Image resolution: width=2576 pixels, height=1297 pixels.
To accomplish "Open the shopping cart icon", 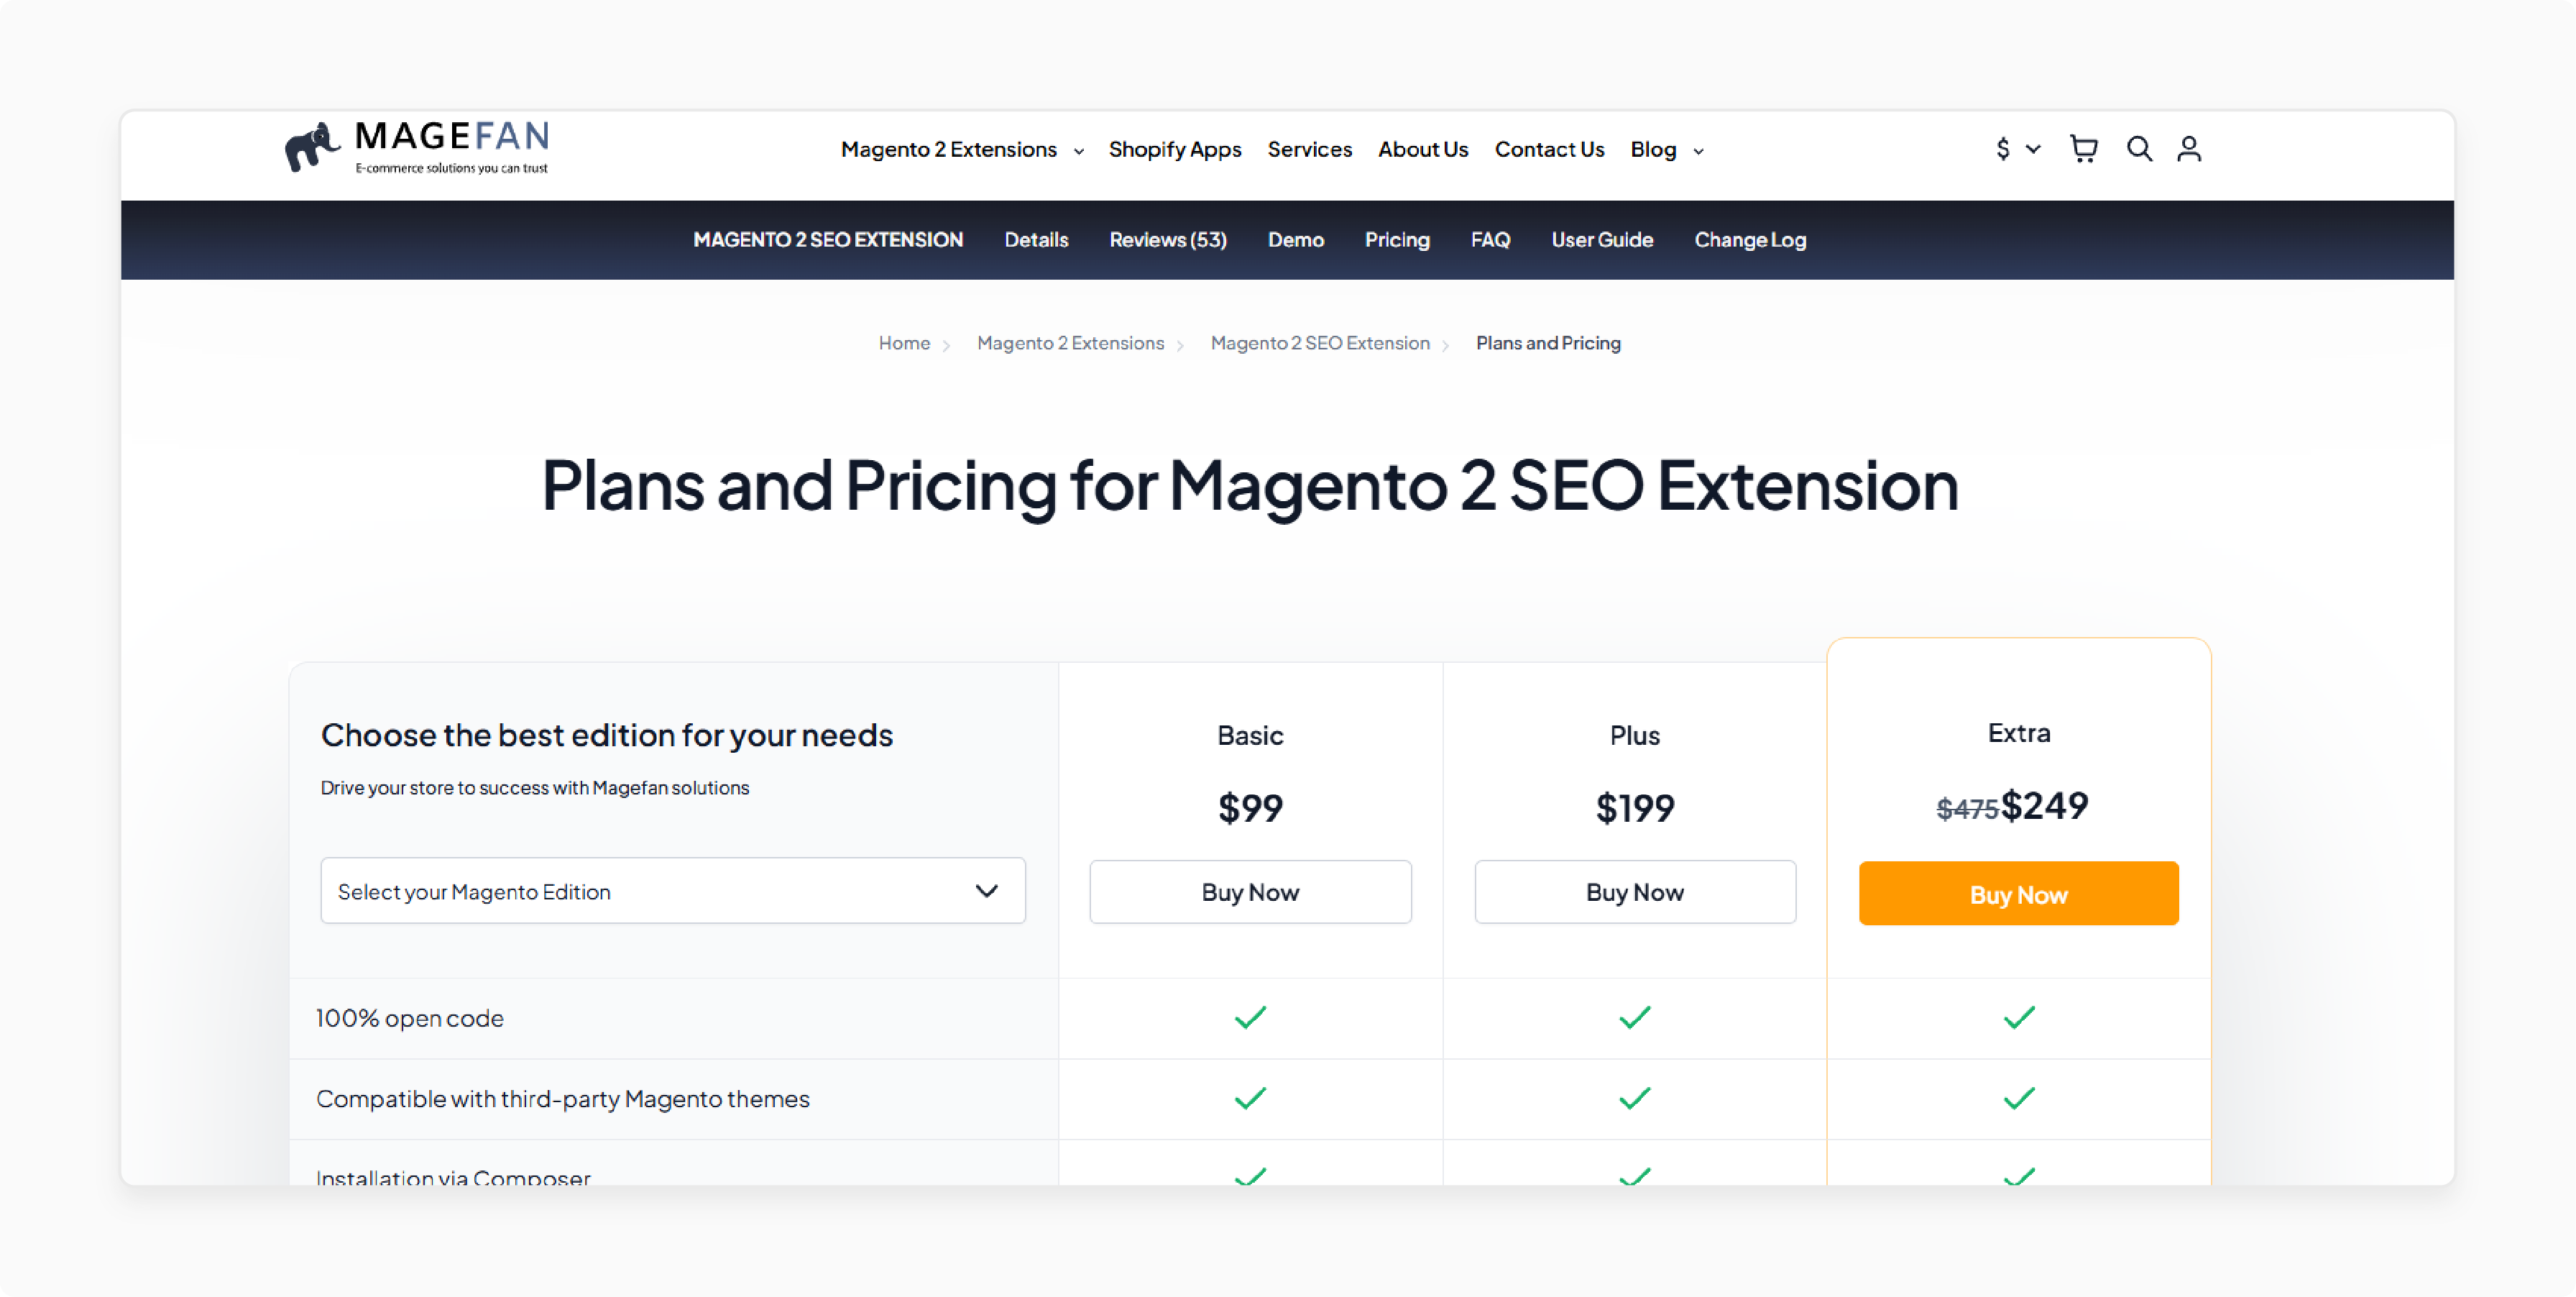I will 2083,149.
